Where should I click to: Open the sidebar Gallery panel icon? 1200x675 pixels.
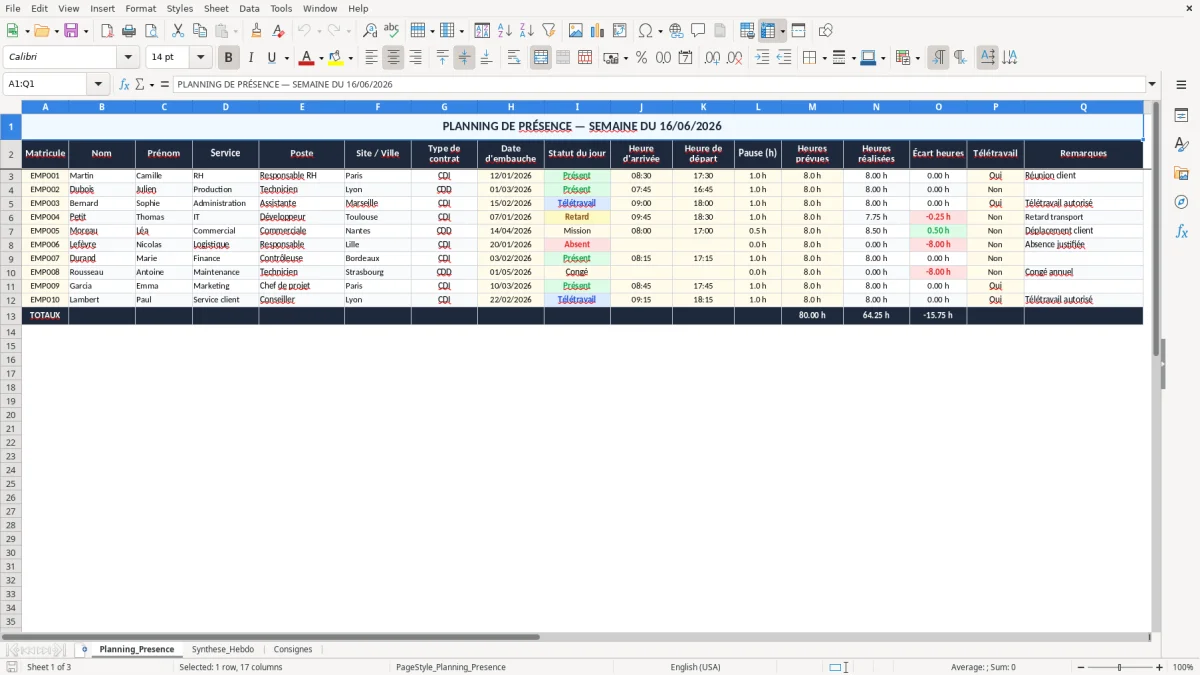[x=1181, y=173]
